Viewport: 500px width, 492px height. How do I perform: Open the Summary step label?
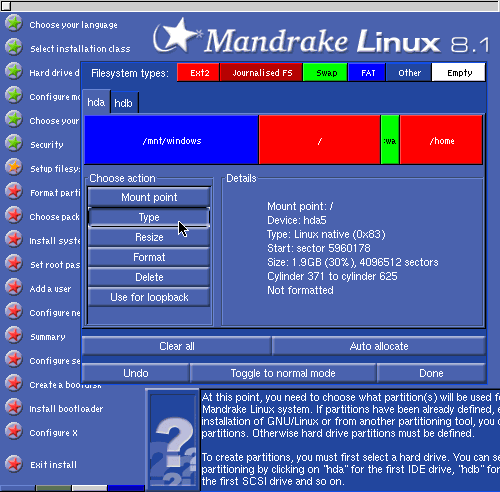coord(48,337)
